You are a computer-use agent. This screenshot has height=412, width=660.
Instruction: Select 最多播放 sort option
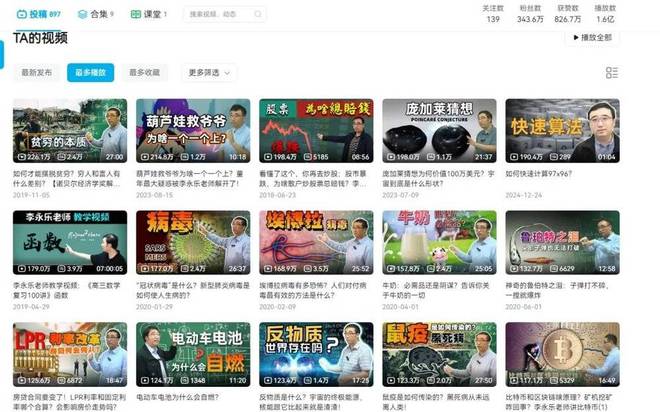coord(90,73)
